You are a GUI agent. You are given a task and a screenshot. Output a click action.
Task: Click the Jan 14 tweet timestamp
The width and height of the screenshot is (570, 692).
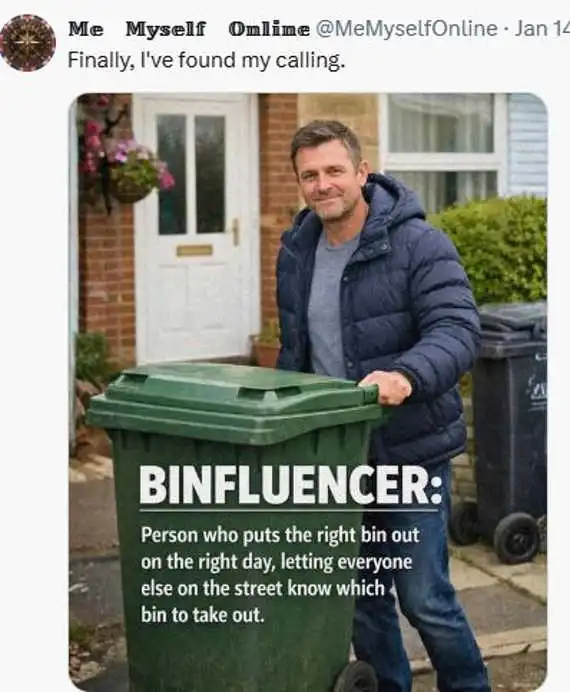coord(542,29)
